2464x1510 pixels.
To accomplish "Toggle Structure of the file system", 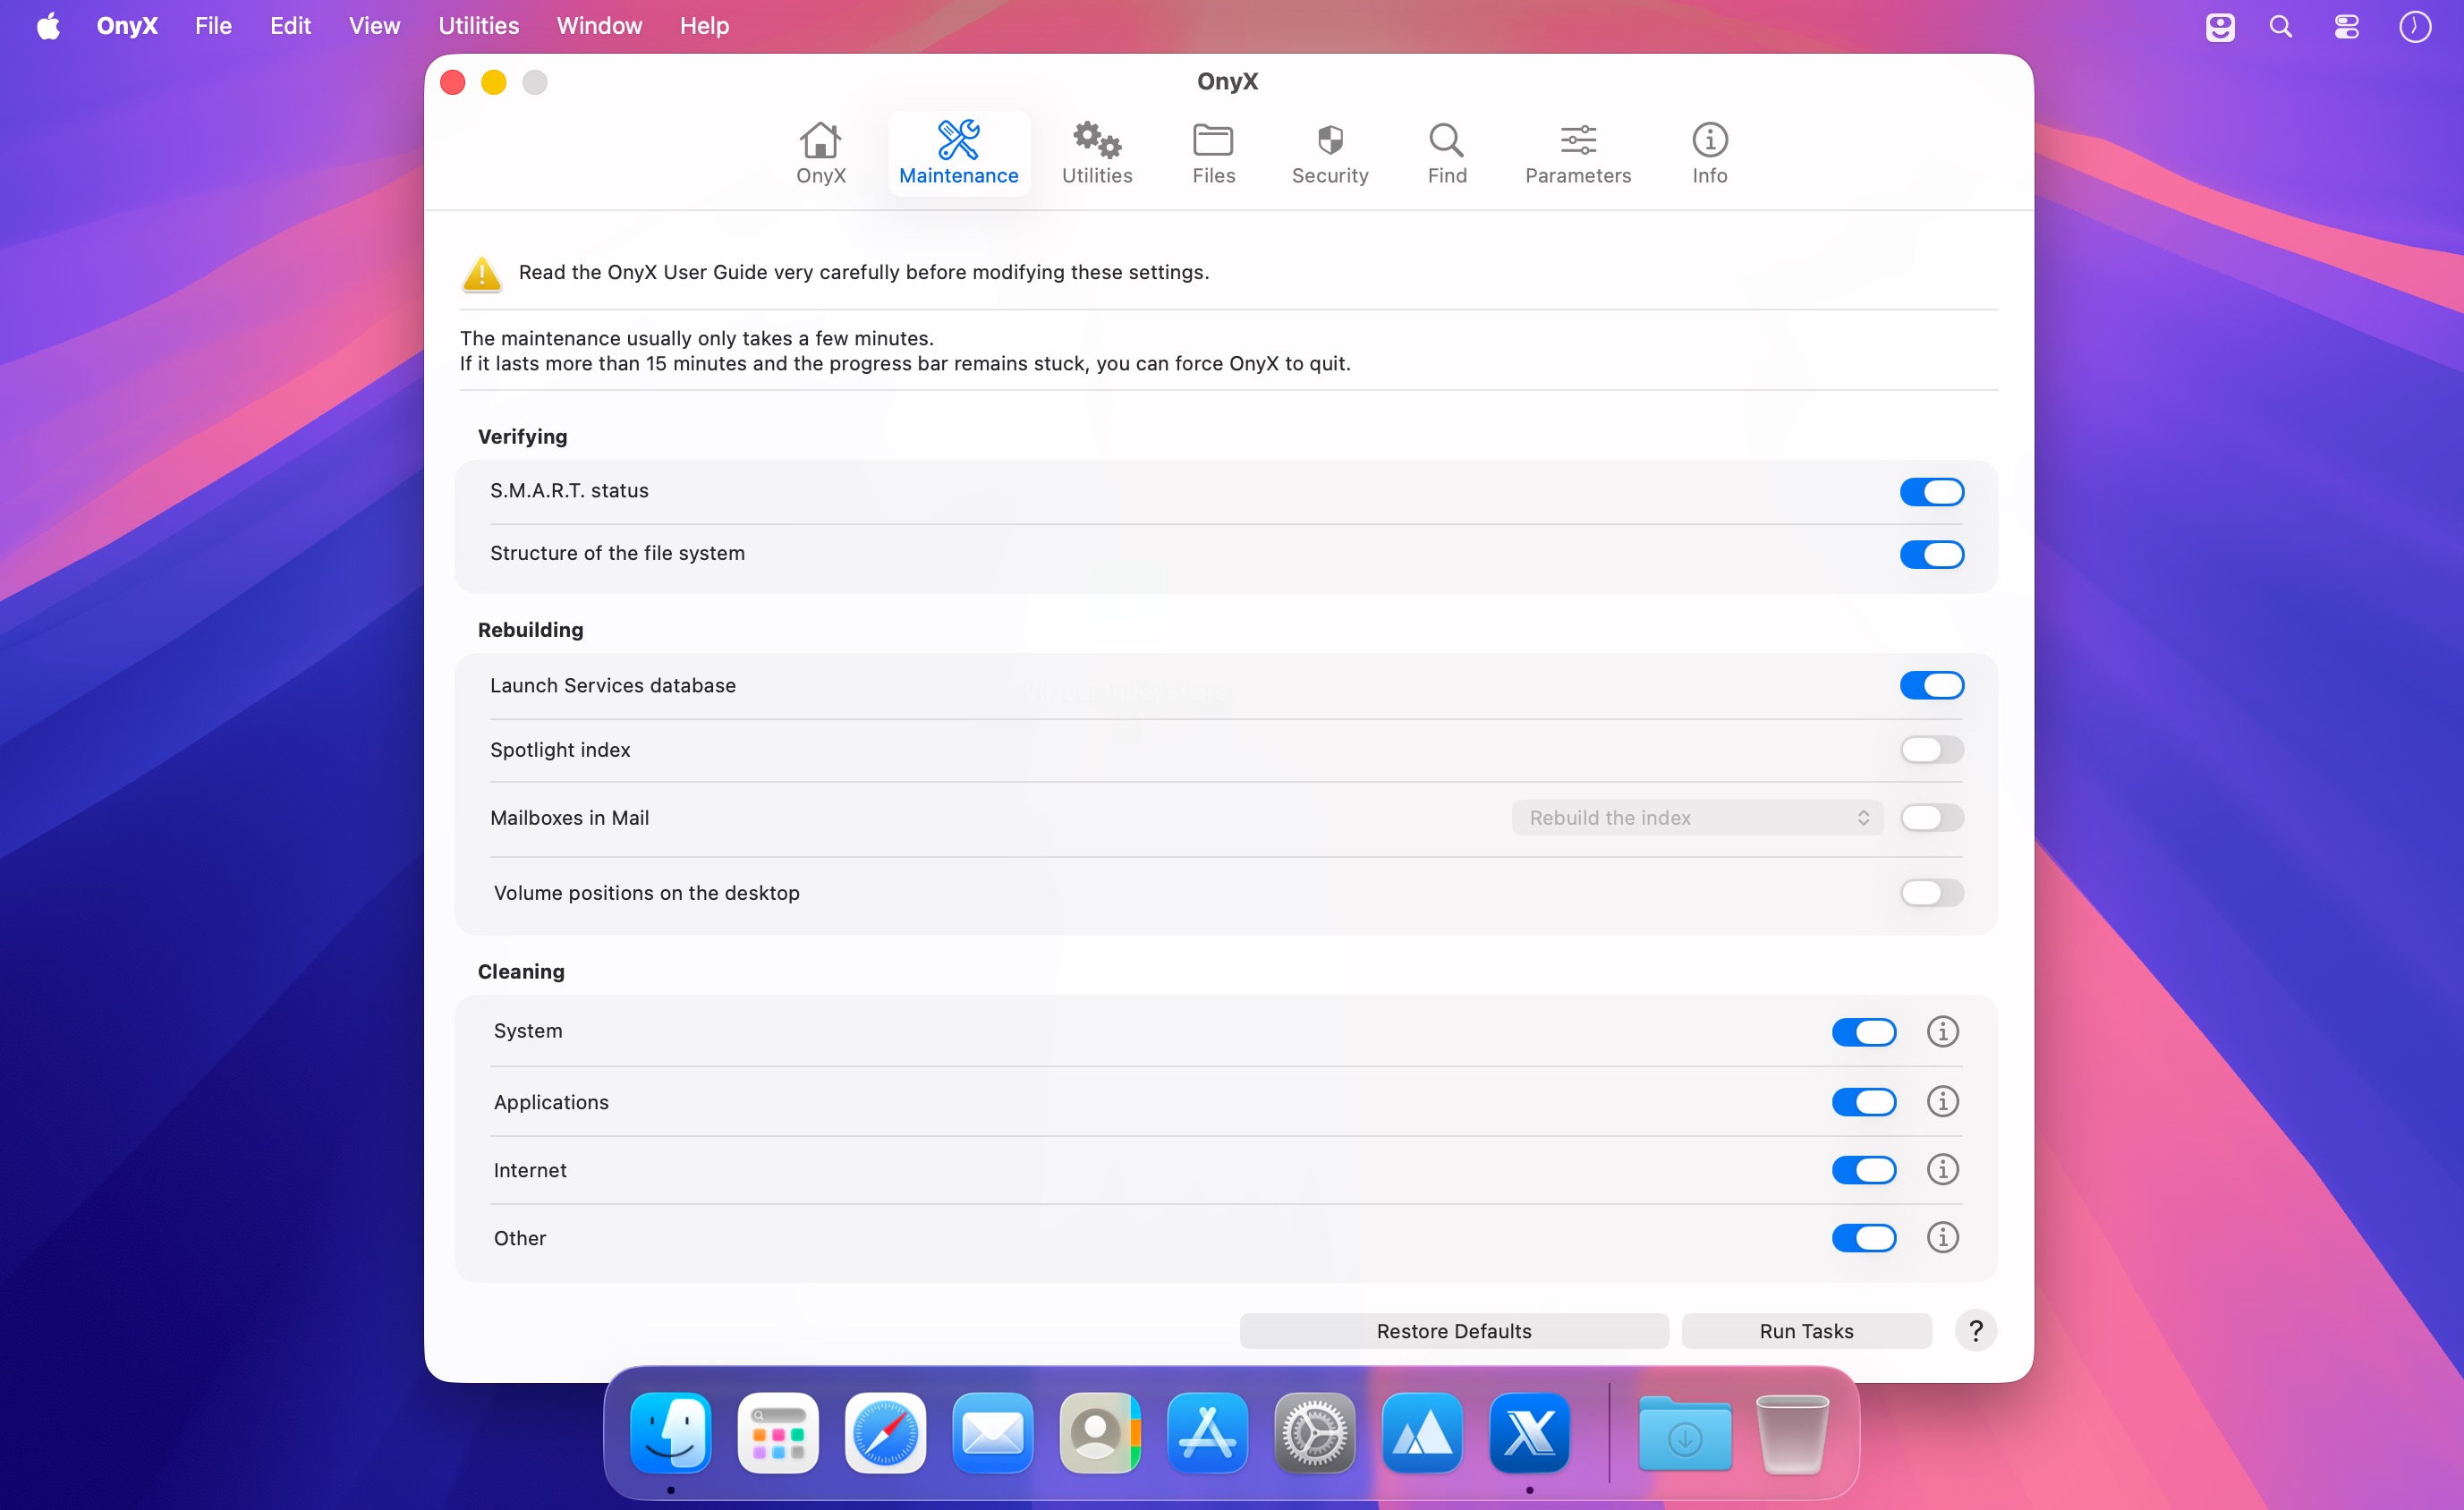I will tap(1931, 554).
